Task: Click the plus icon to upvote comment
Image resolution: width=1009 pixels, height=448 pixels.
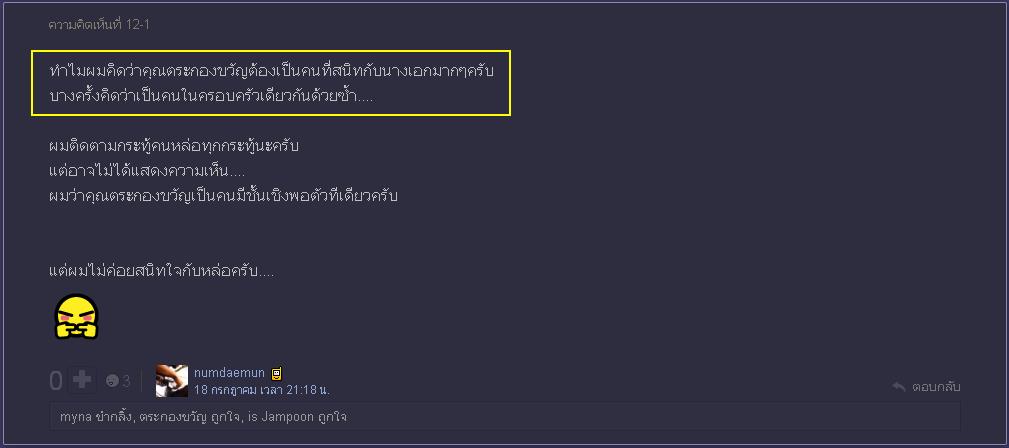Action: tap(83, 380)
